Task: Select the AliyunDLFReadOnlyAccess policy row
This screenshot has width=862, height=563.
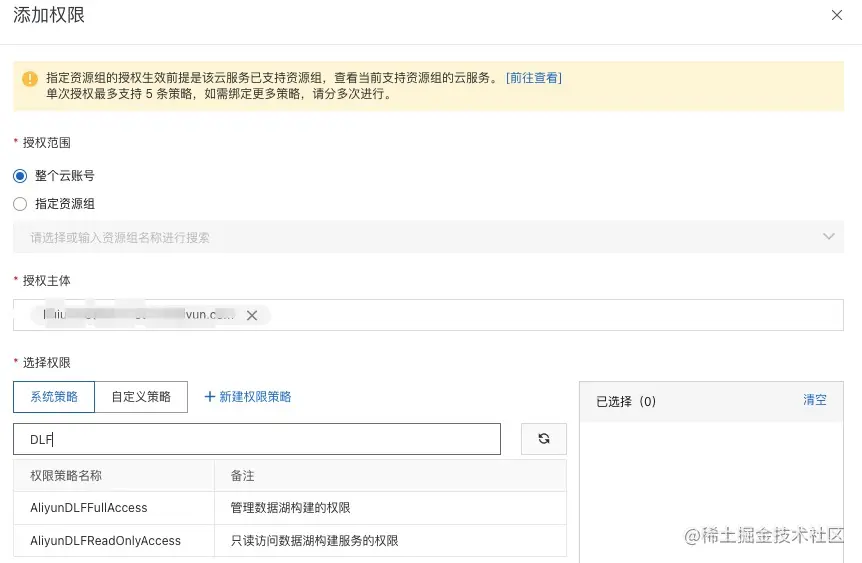Action: [x=290, y=540]
